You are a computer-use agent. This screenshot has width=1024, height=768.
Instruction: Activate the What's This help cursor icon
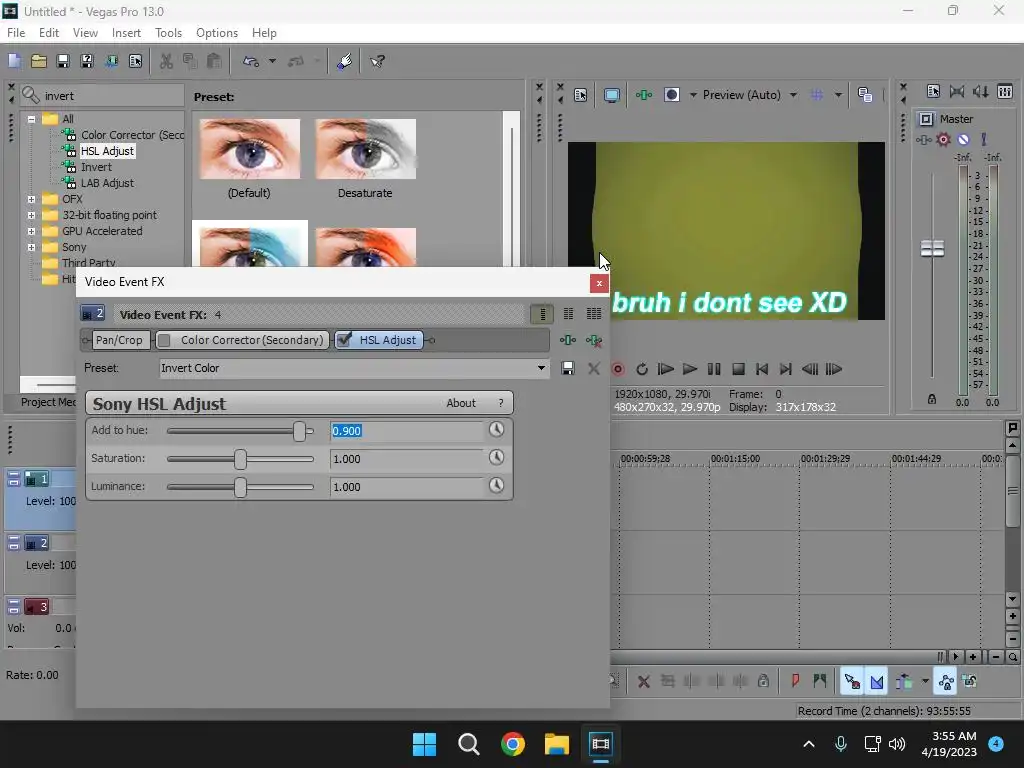click(377, 61)
